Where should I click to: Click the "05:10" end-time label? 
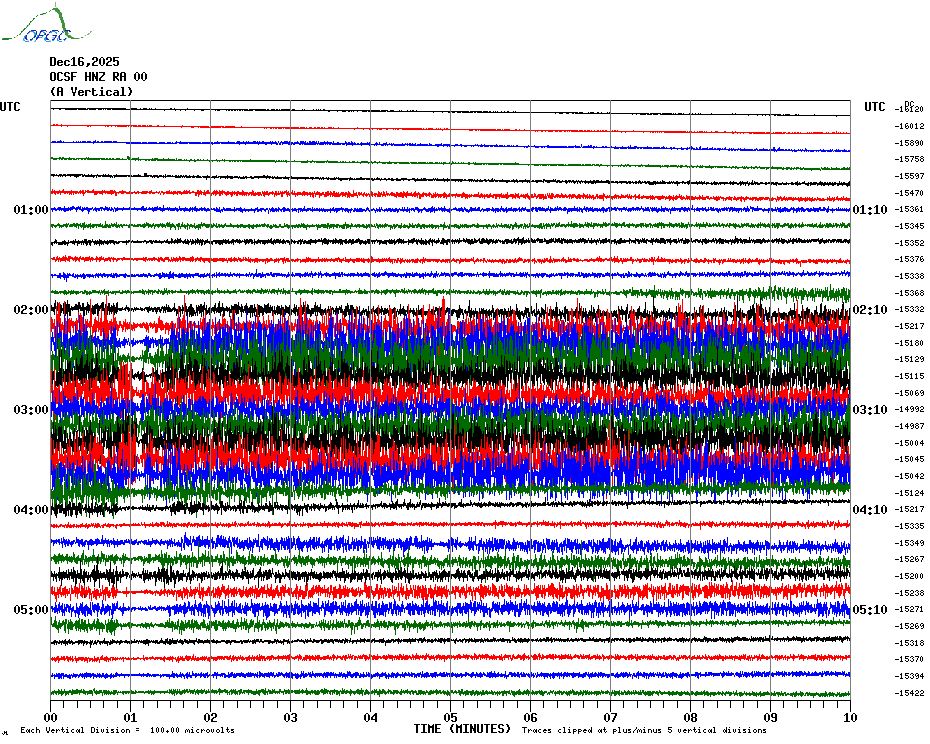(x=870, y=610)
